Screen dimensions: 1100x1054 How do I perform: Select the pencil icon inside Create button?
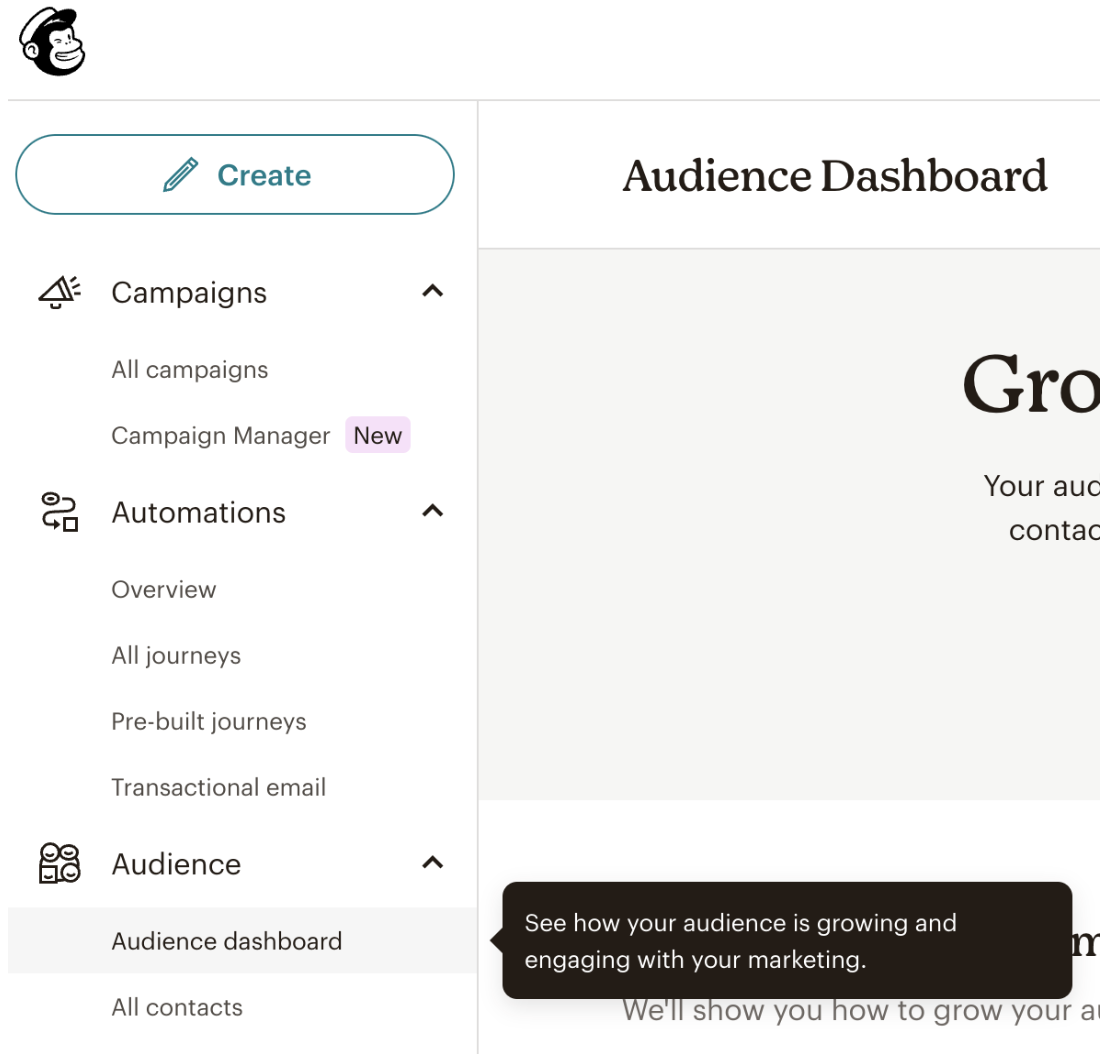(x=181, y=174)
